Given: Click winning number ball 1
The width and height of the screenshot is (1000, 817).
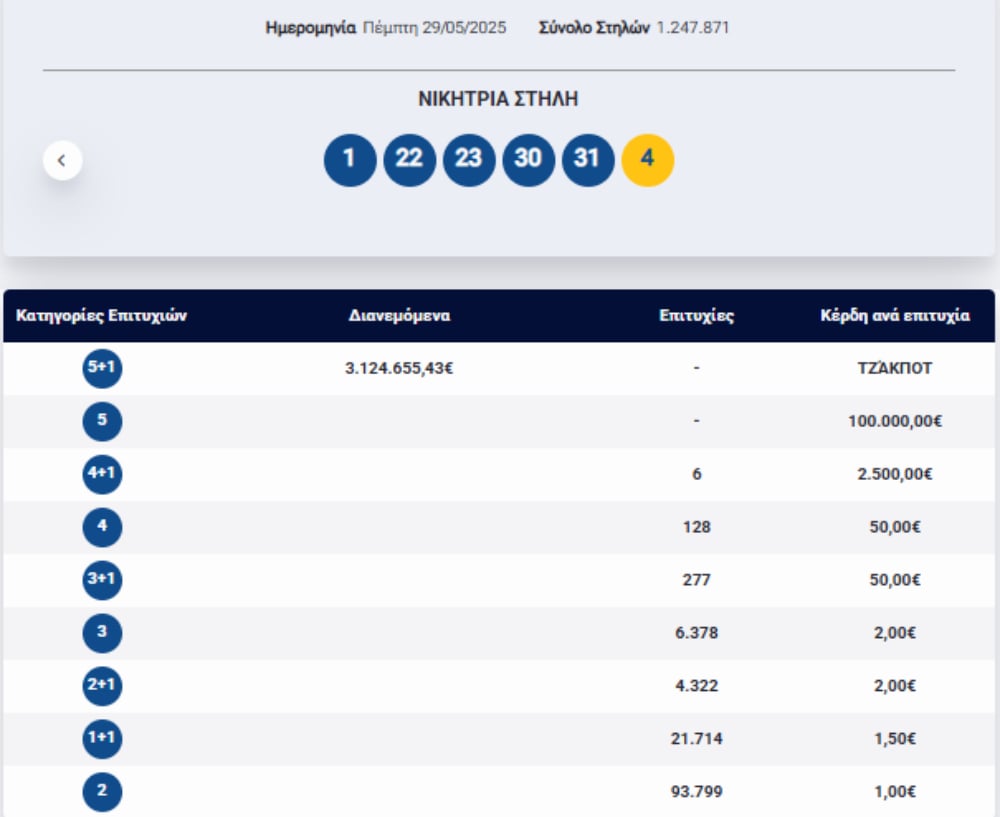Looking at the screenshot, I should (x=349, y=160).
